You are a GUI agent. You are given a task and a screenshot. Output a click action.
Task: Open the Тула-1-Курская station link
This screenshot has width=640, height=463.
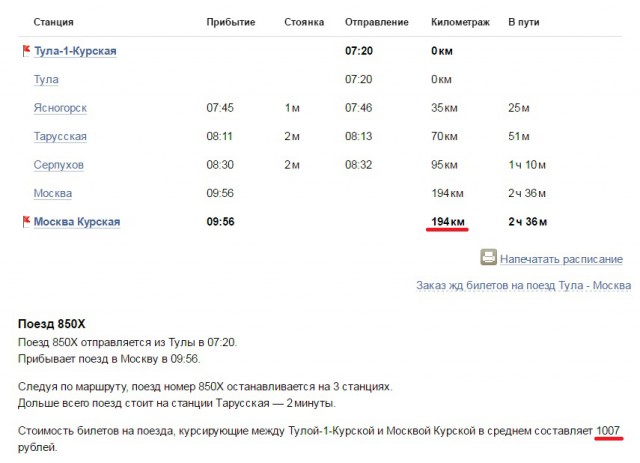75,51
